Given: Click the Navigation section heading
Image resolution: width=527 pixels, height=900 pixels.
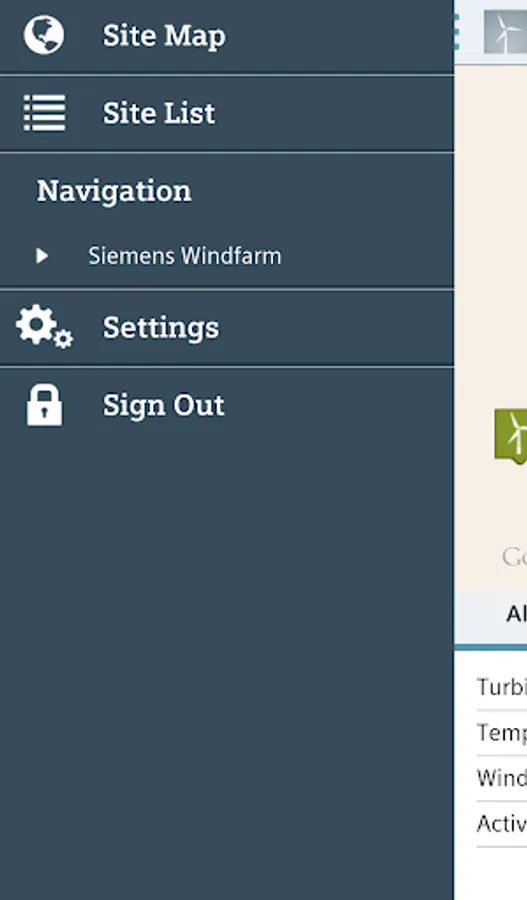Looking at the screenshot, I should tap(114, 191).
